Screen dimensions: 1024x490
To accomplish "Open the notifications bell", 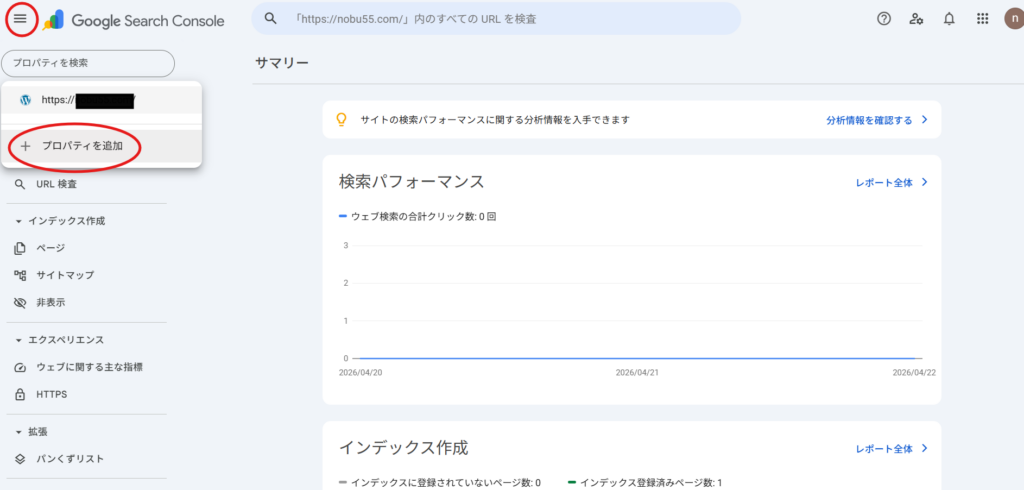I will (x=949, y=18).
